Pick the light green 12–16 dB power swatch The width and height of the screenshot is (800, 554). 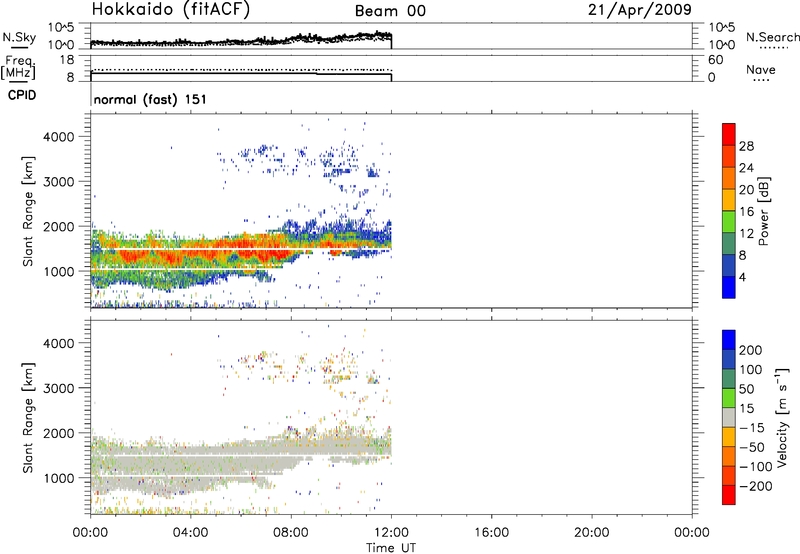coord(729,222)
